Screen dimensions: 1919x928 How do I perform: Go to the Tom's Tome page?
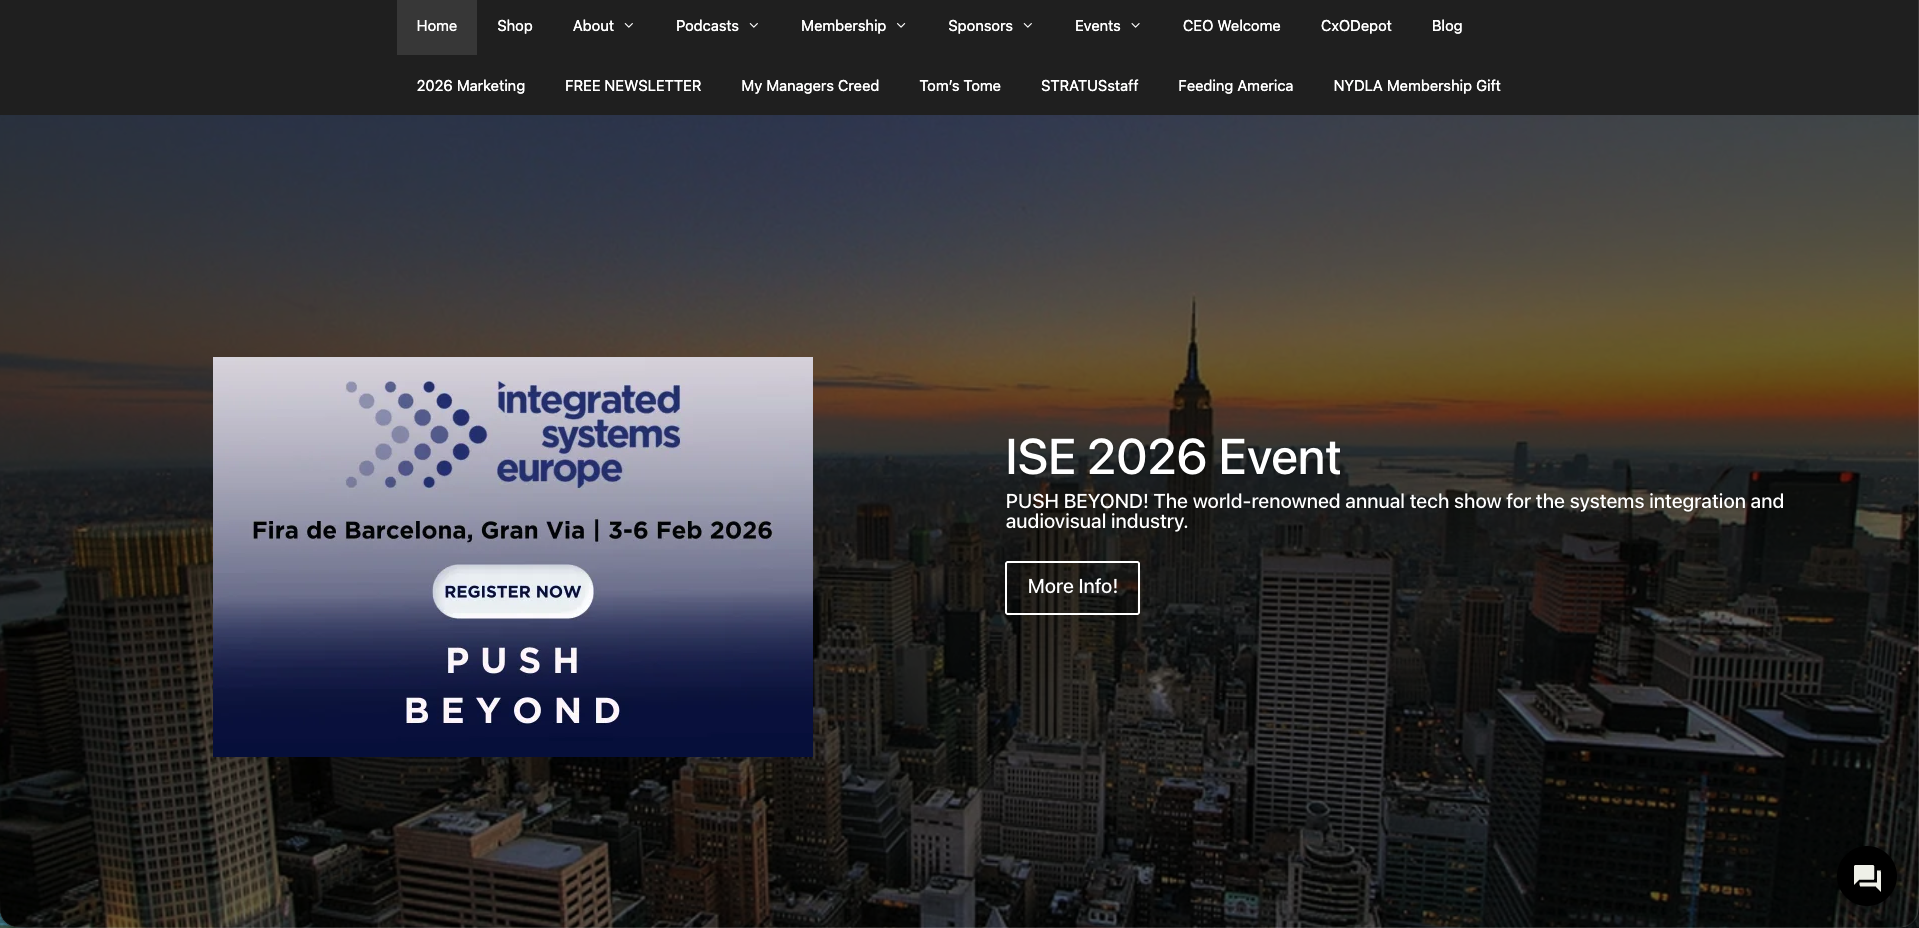tap(959, 86)
